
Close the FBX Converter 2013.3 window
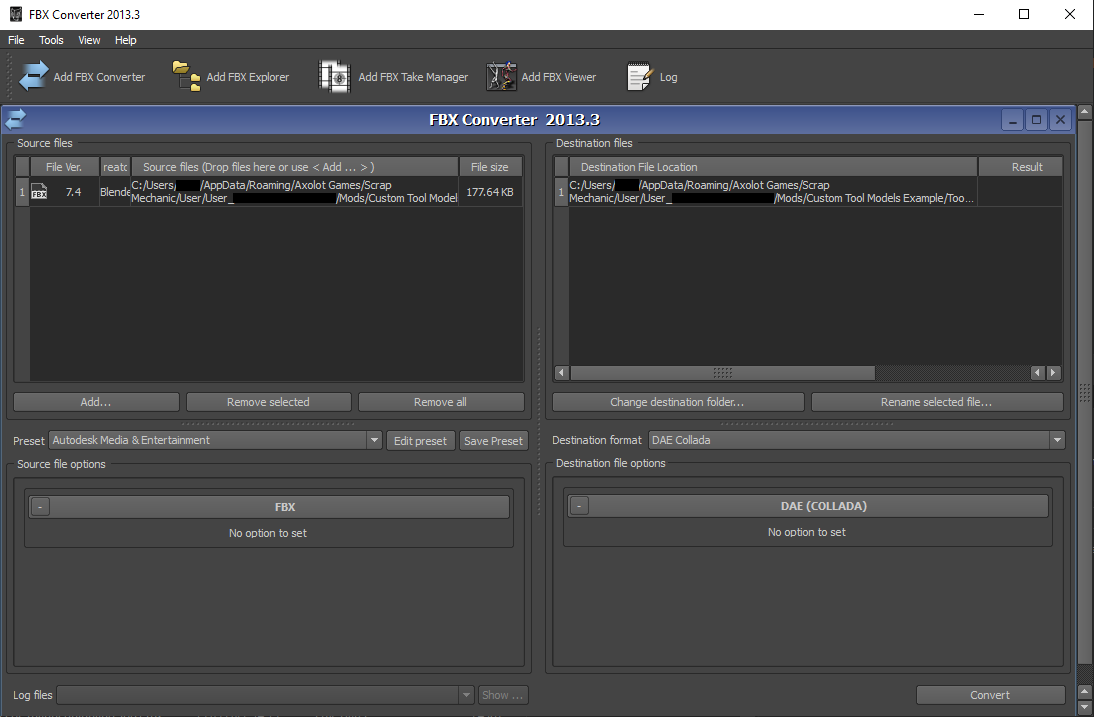(1070, 14)
